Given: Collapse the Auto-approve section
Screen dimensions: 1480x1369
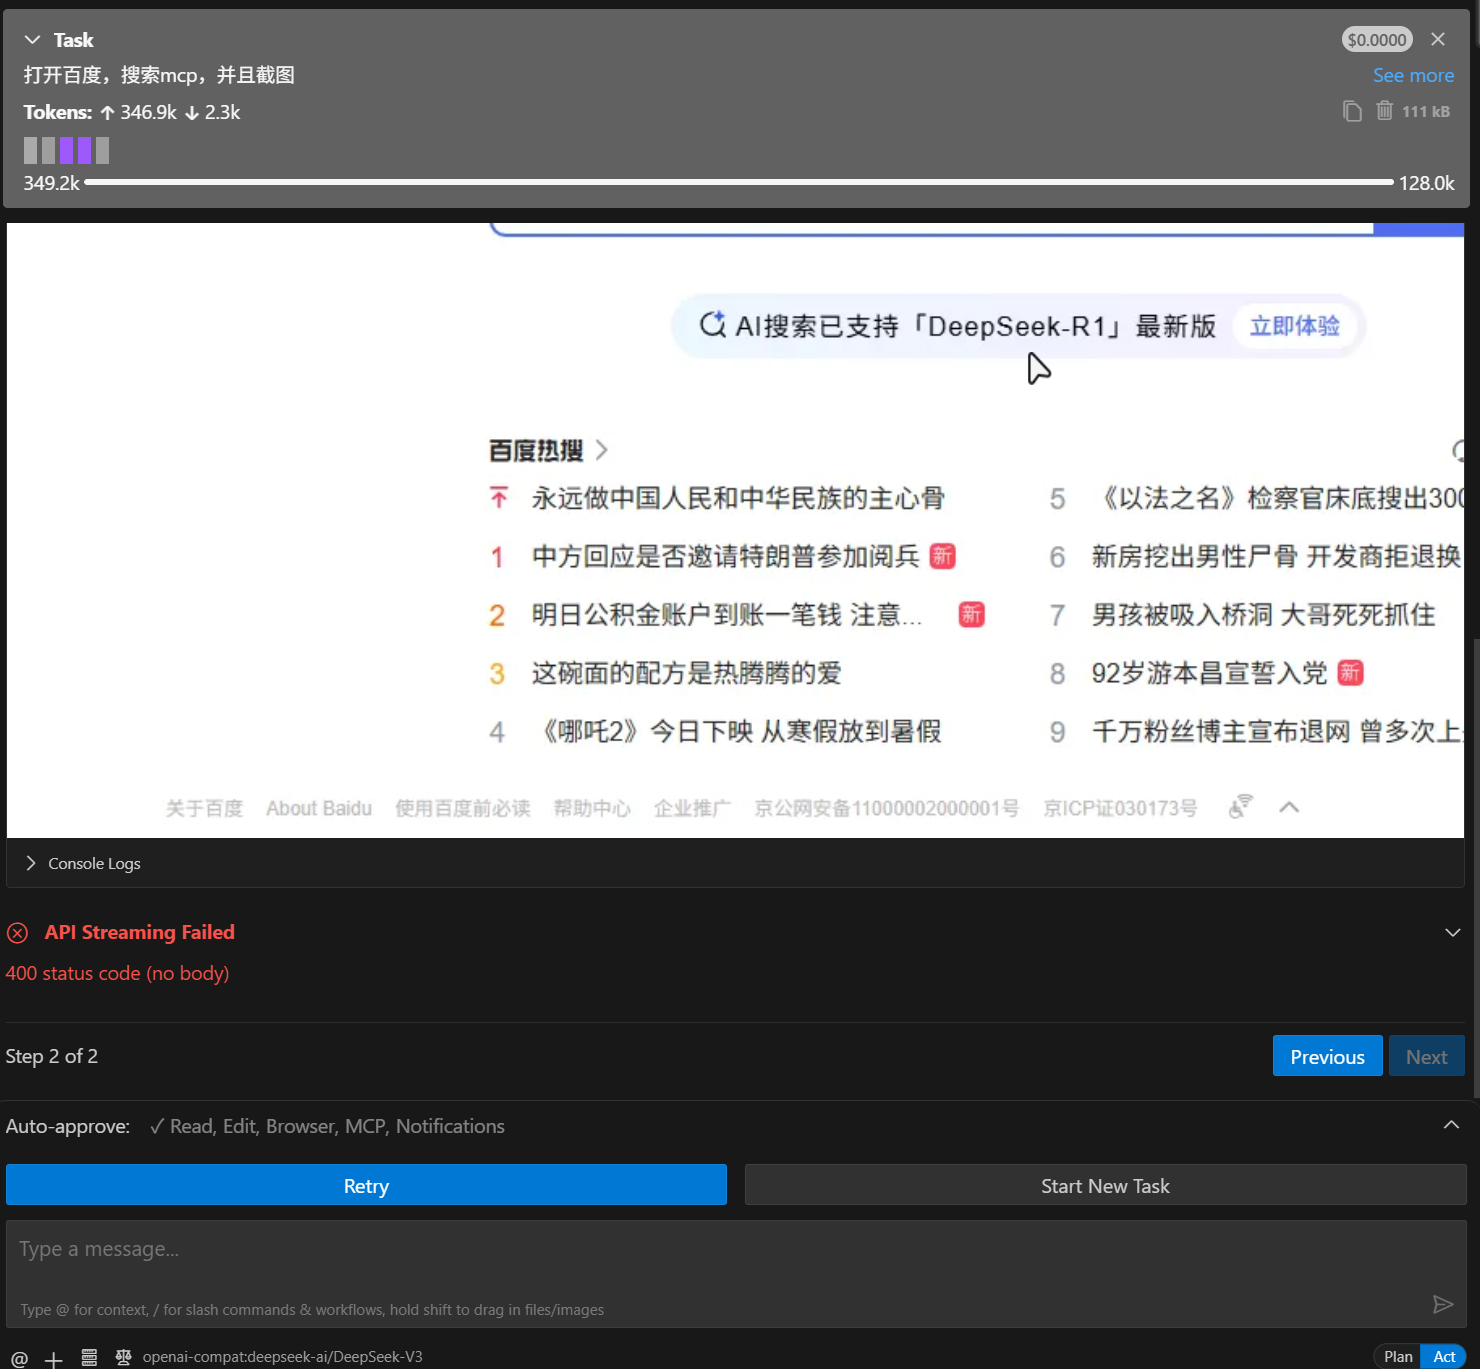Looking at the screenshot, I should [x=1451, y=1124].
